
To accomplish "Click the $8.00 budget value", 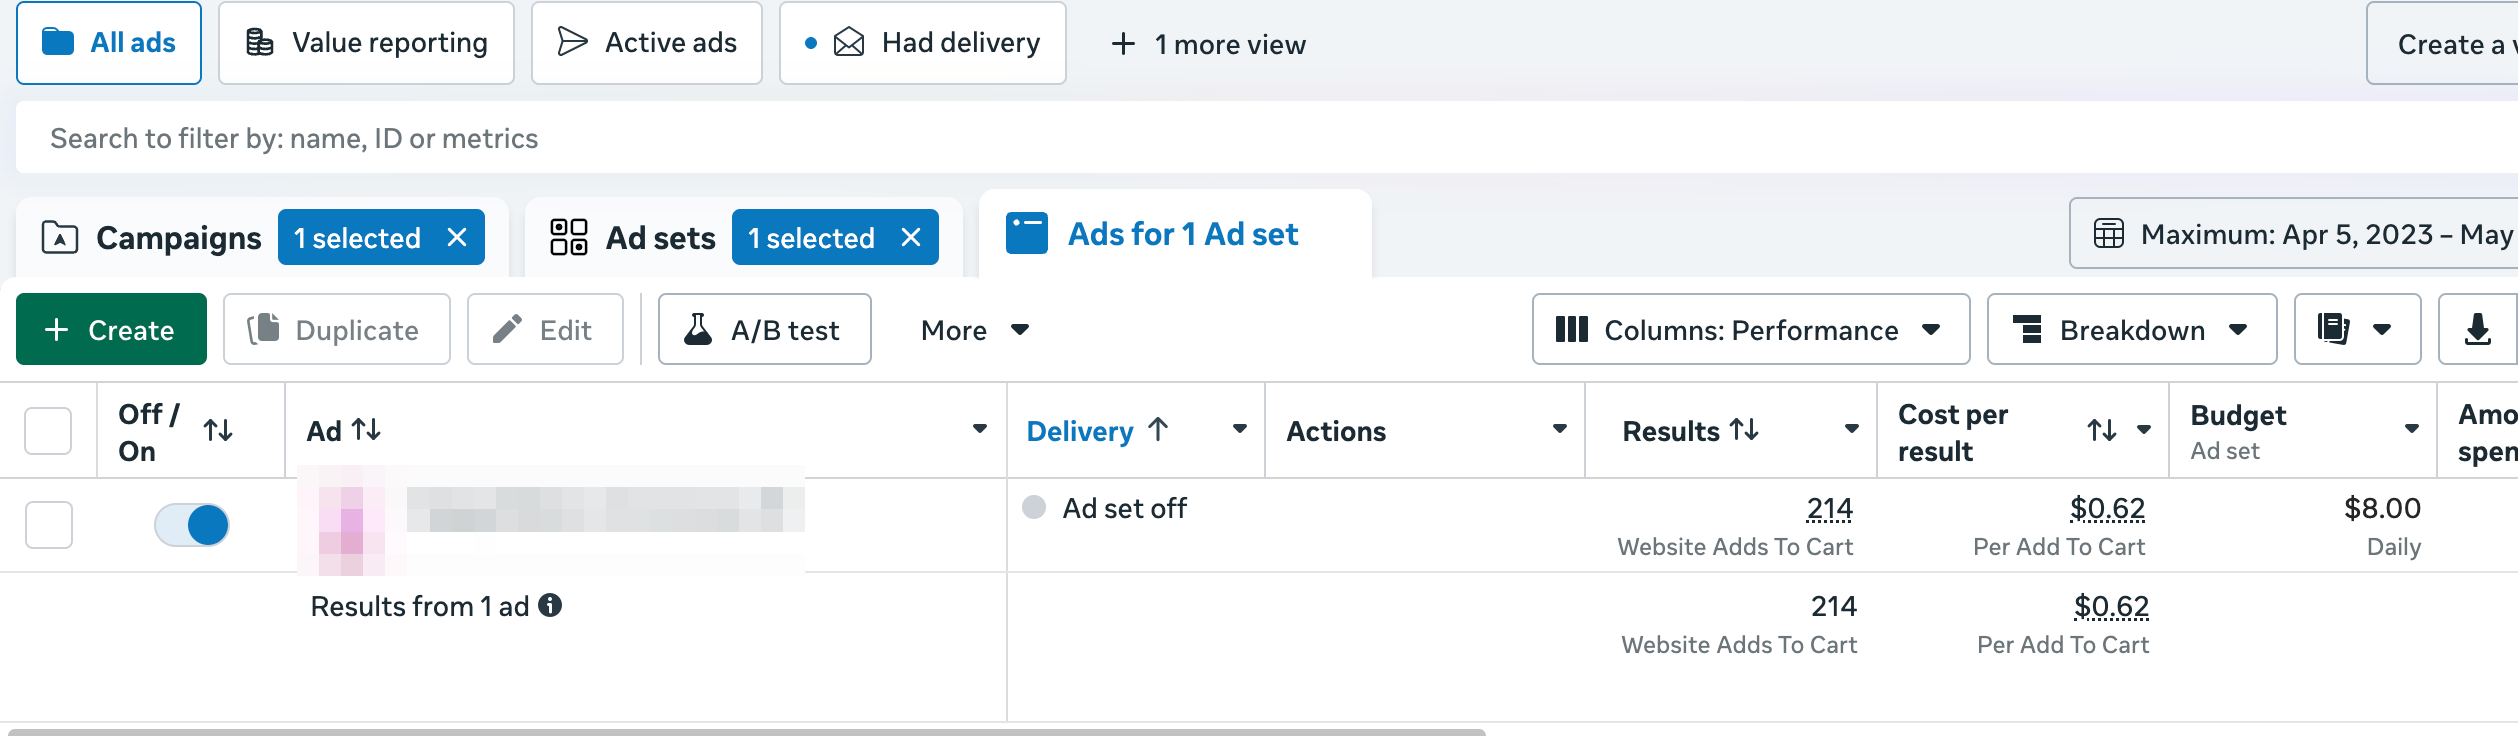I will 2383,508.
